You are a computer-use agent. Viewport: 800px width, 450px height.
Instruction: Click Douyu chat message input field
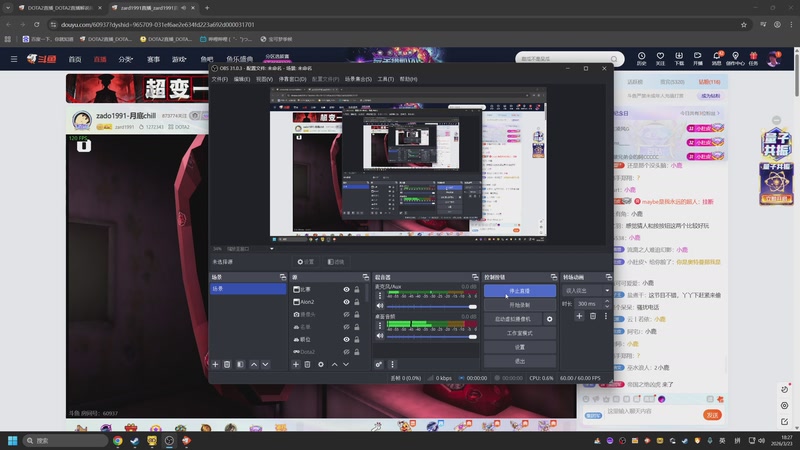coord(652,411)
